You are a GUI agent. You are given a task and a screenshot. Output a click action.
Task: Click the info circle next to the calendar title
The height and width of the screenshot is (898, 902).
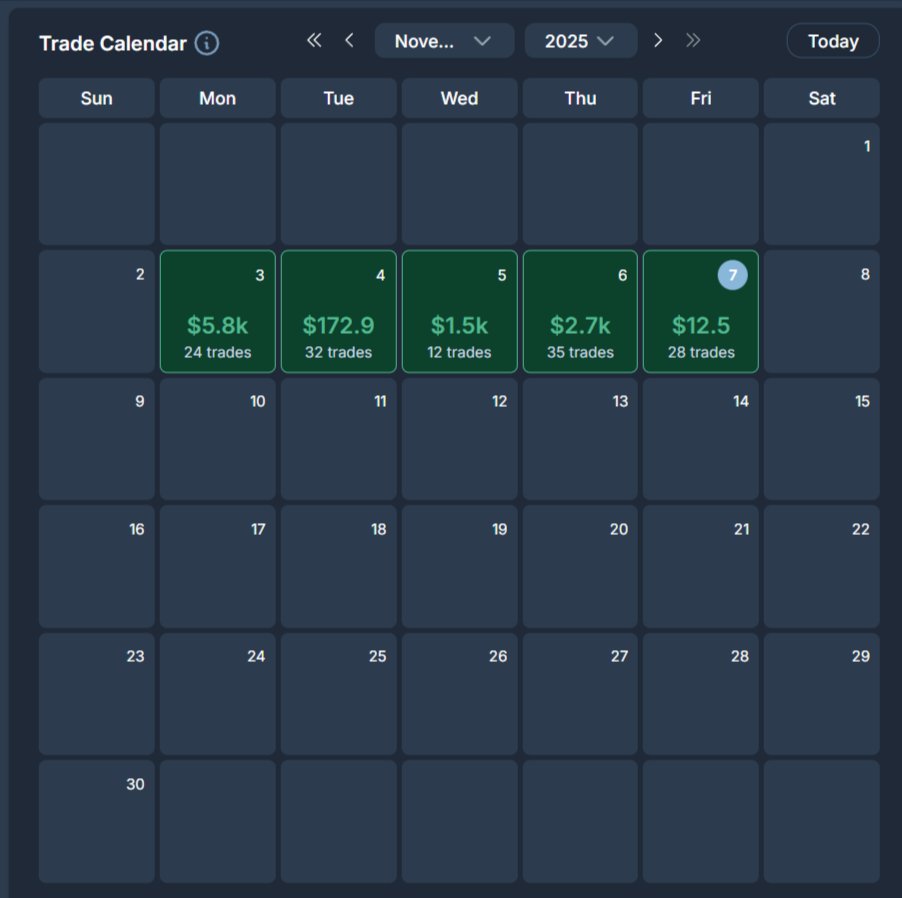[207, 42]
